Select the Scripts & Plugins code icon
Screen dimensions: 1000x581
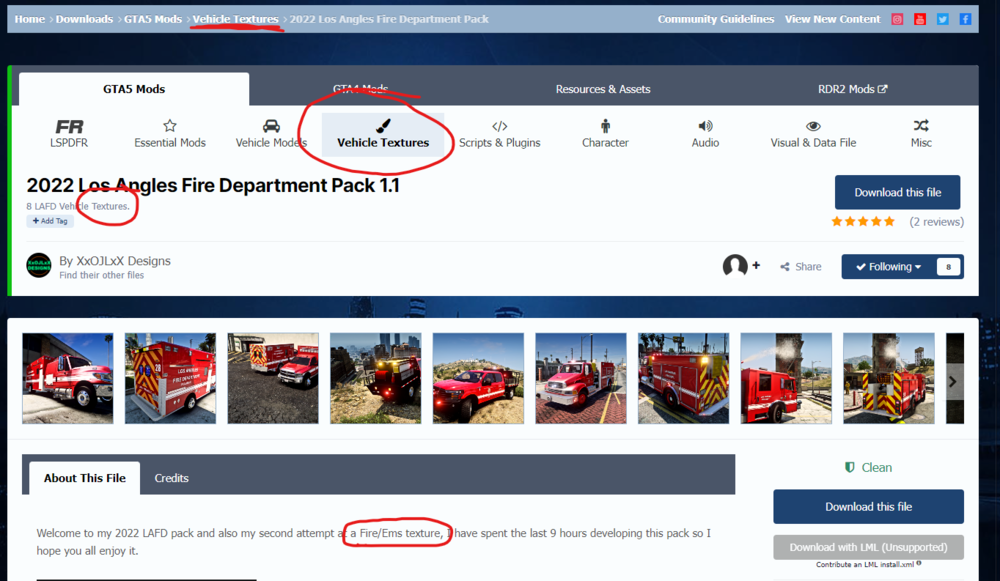(x=499, y=126)
